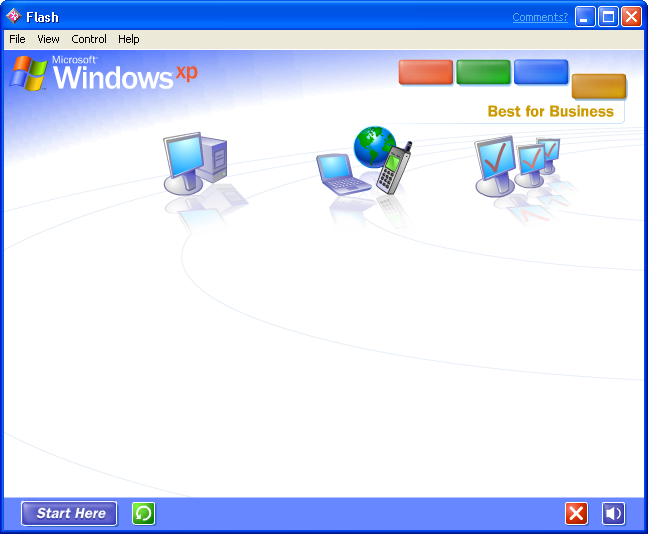Click the red X exit tour icon
This screenshot has width=648, height=534.
tap(576, 513)
